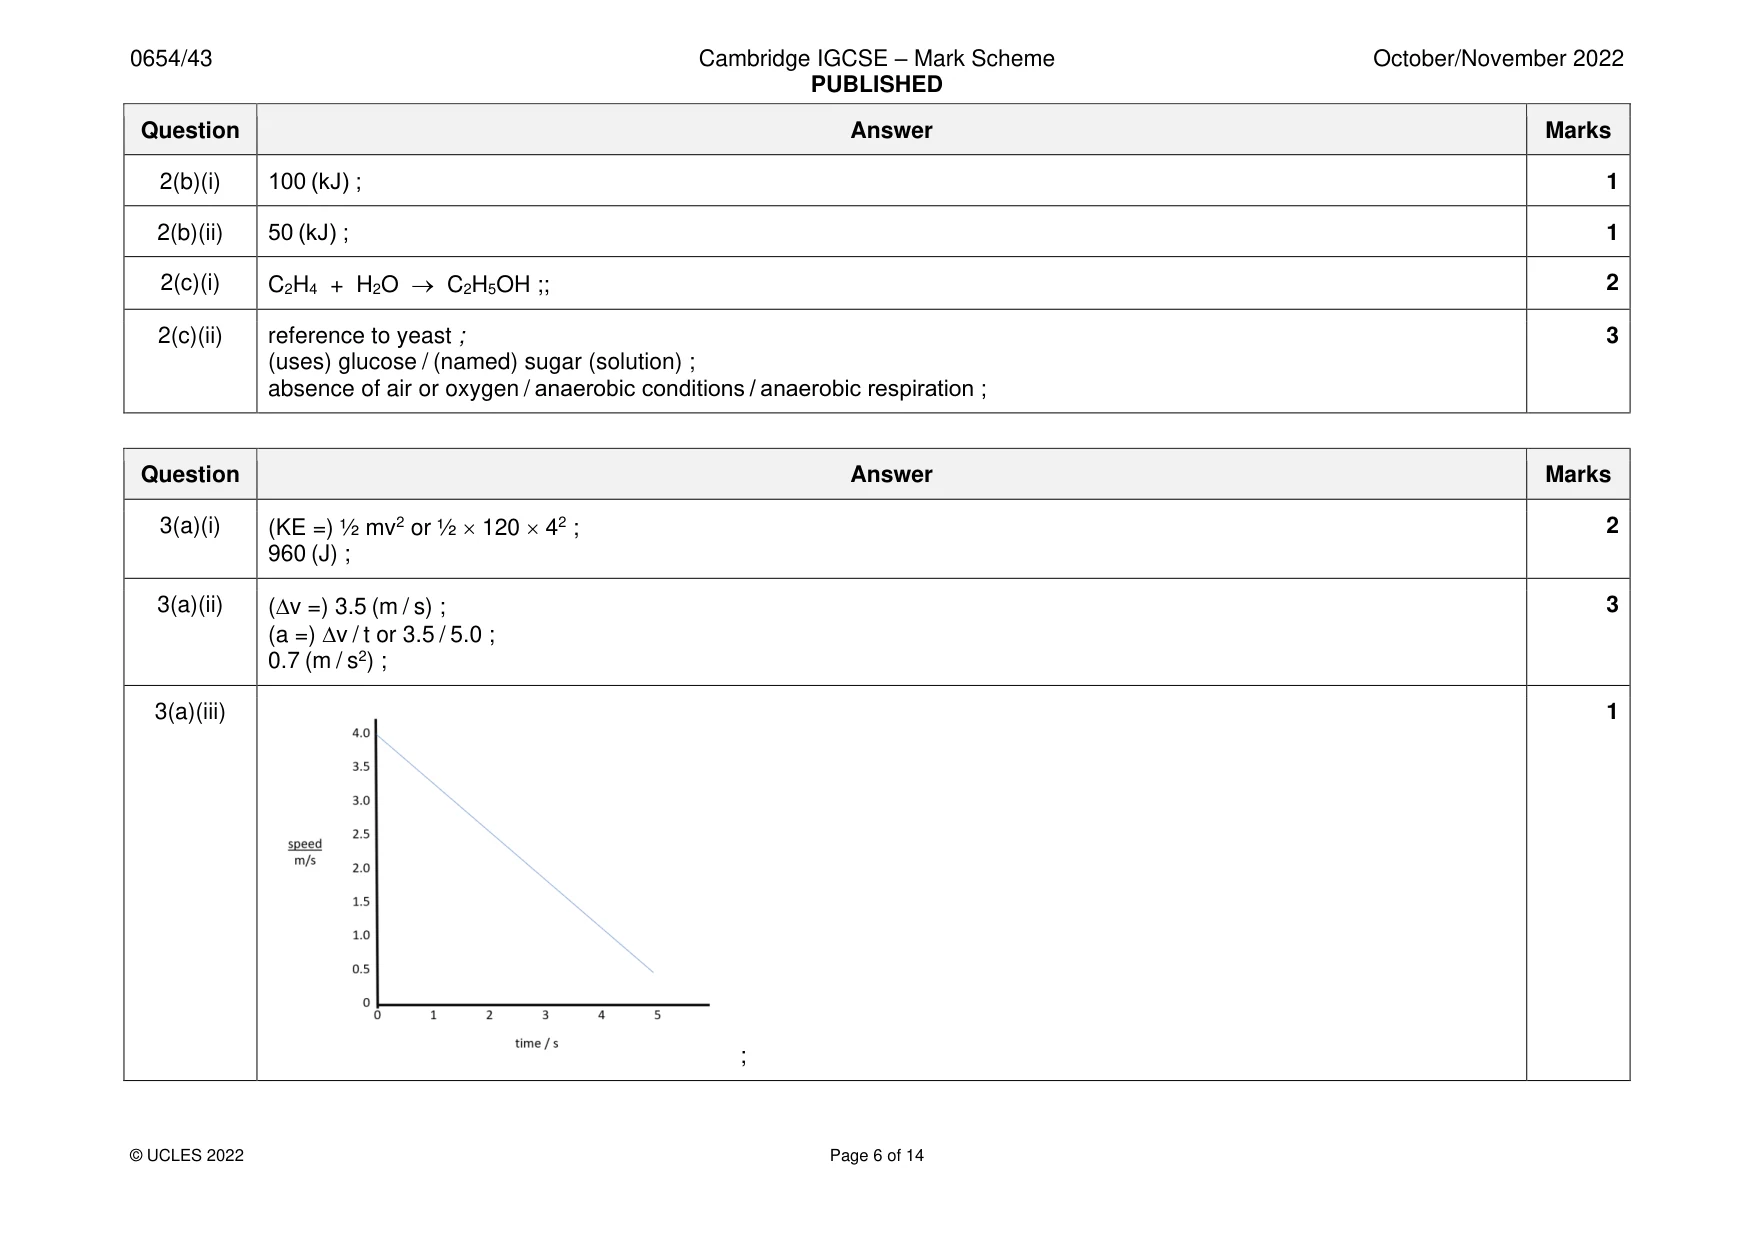Click the KE = ½ mv² formula
Screen dimensions: 1754x1241
click(x=423, y=527)
